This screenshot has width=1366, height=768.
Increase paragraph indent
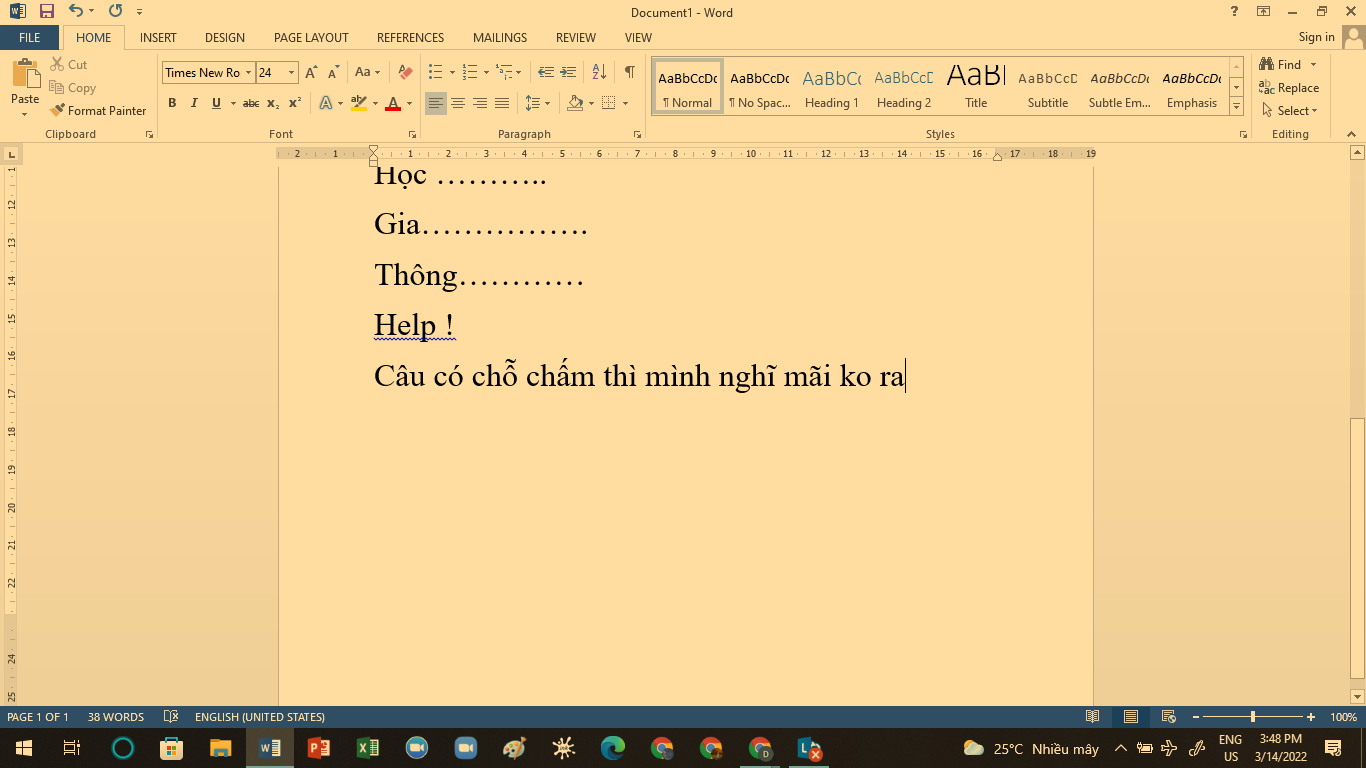click(x=568, y=72)
